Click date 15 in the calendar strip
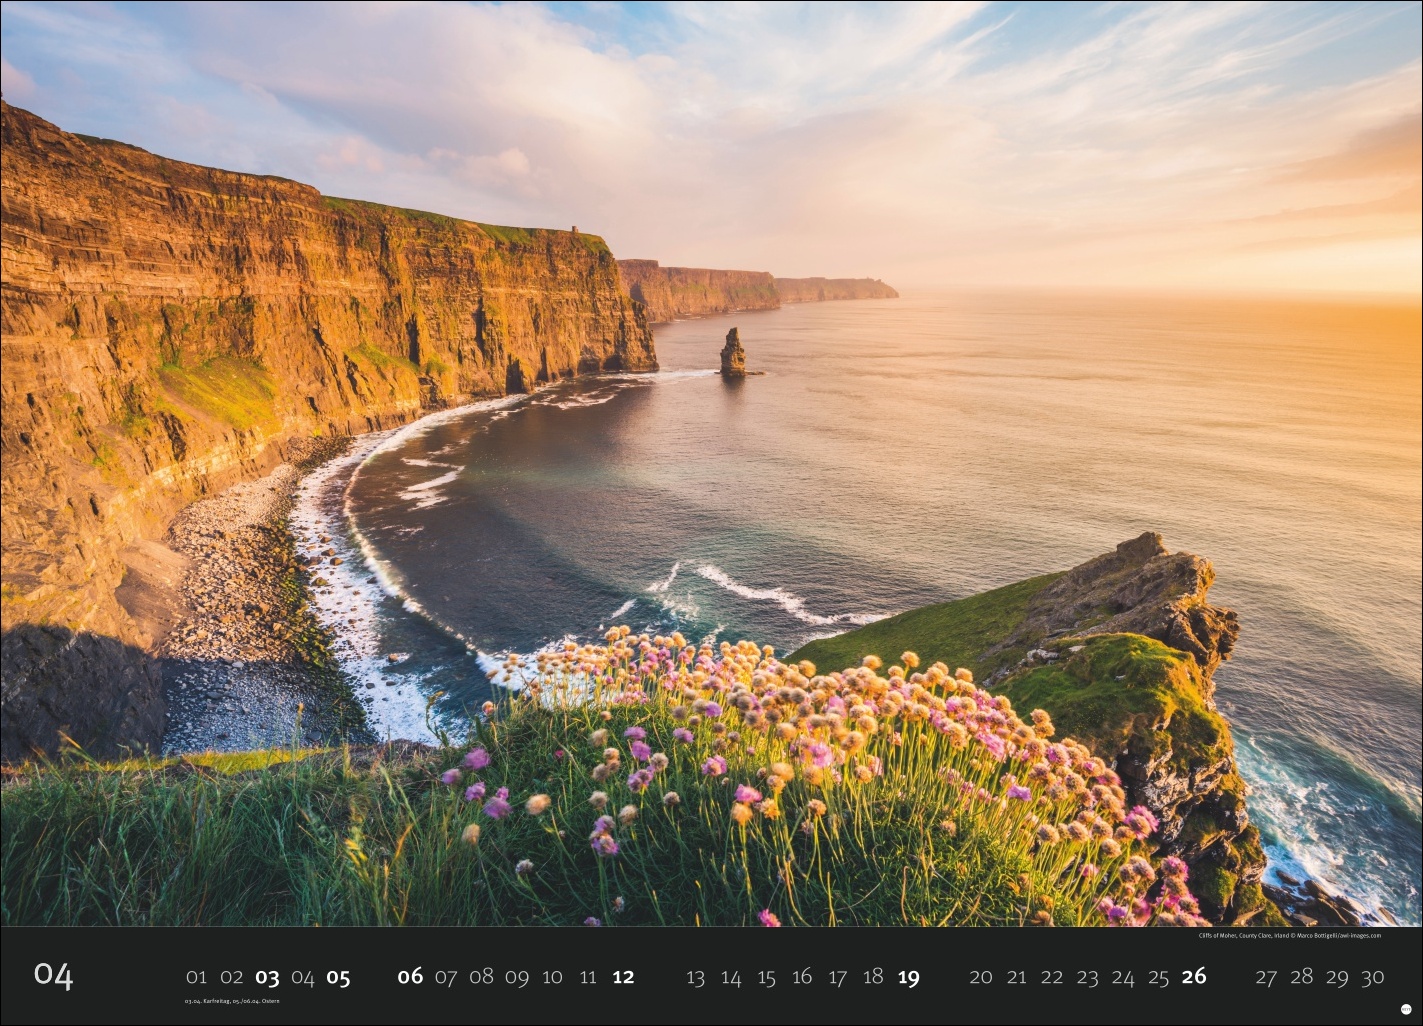The width and height of the screenshot is (1423, 1026). 766,977
